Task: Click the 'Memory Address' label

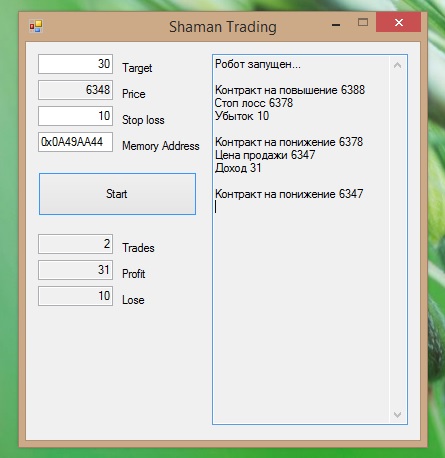Action: 161,146
